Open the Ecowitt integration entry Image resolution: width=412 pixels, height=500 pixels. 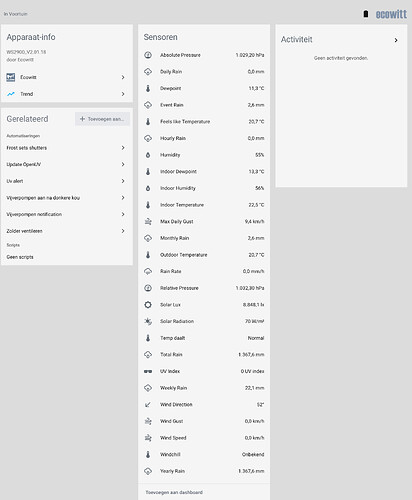coord(67,77)
